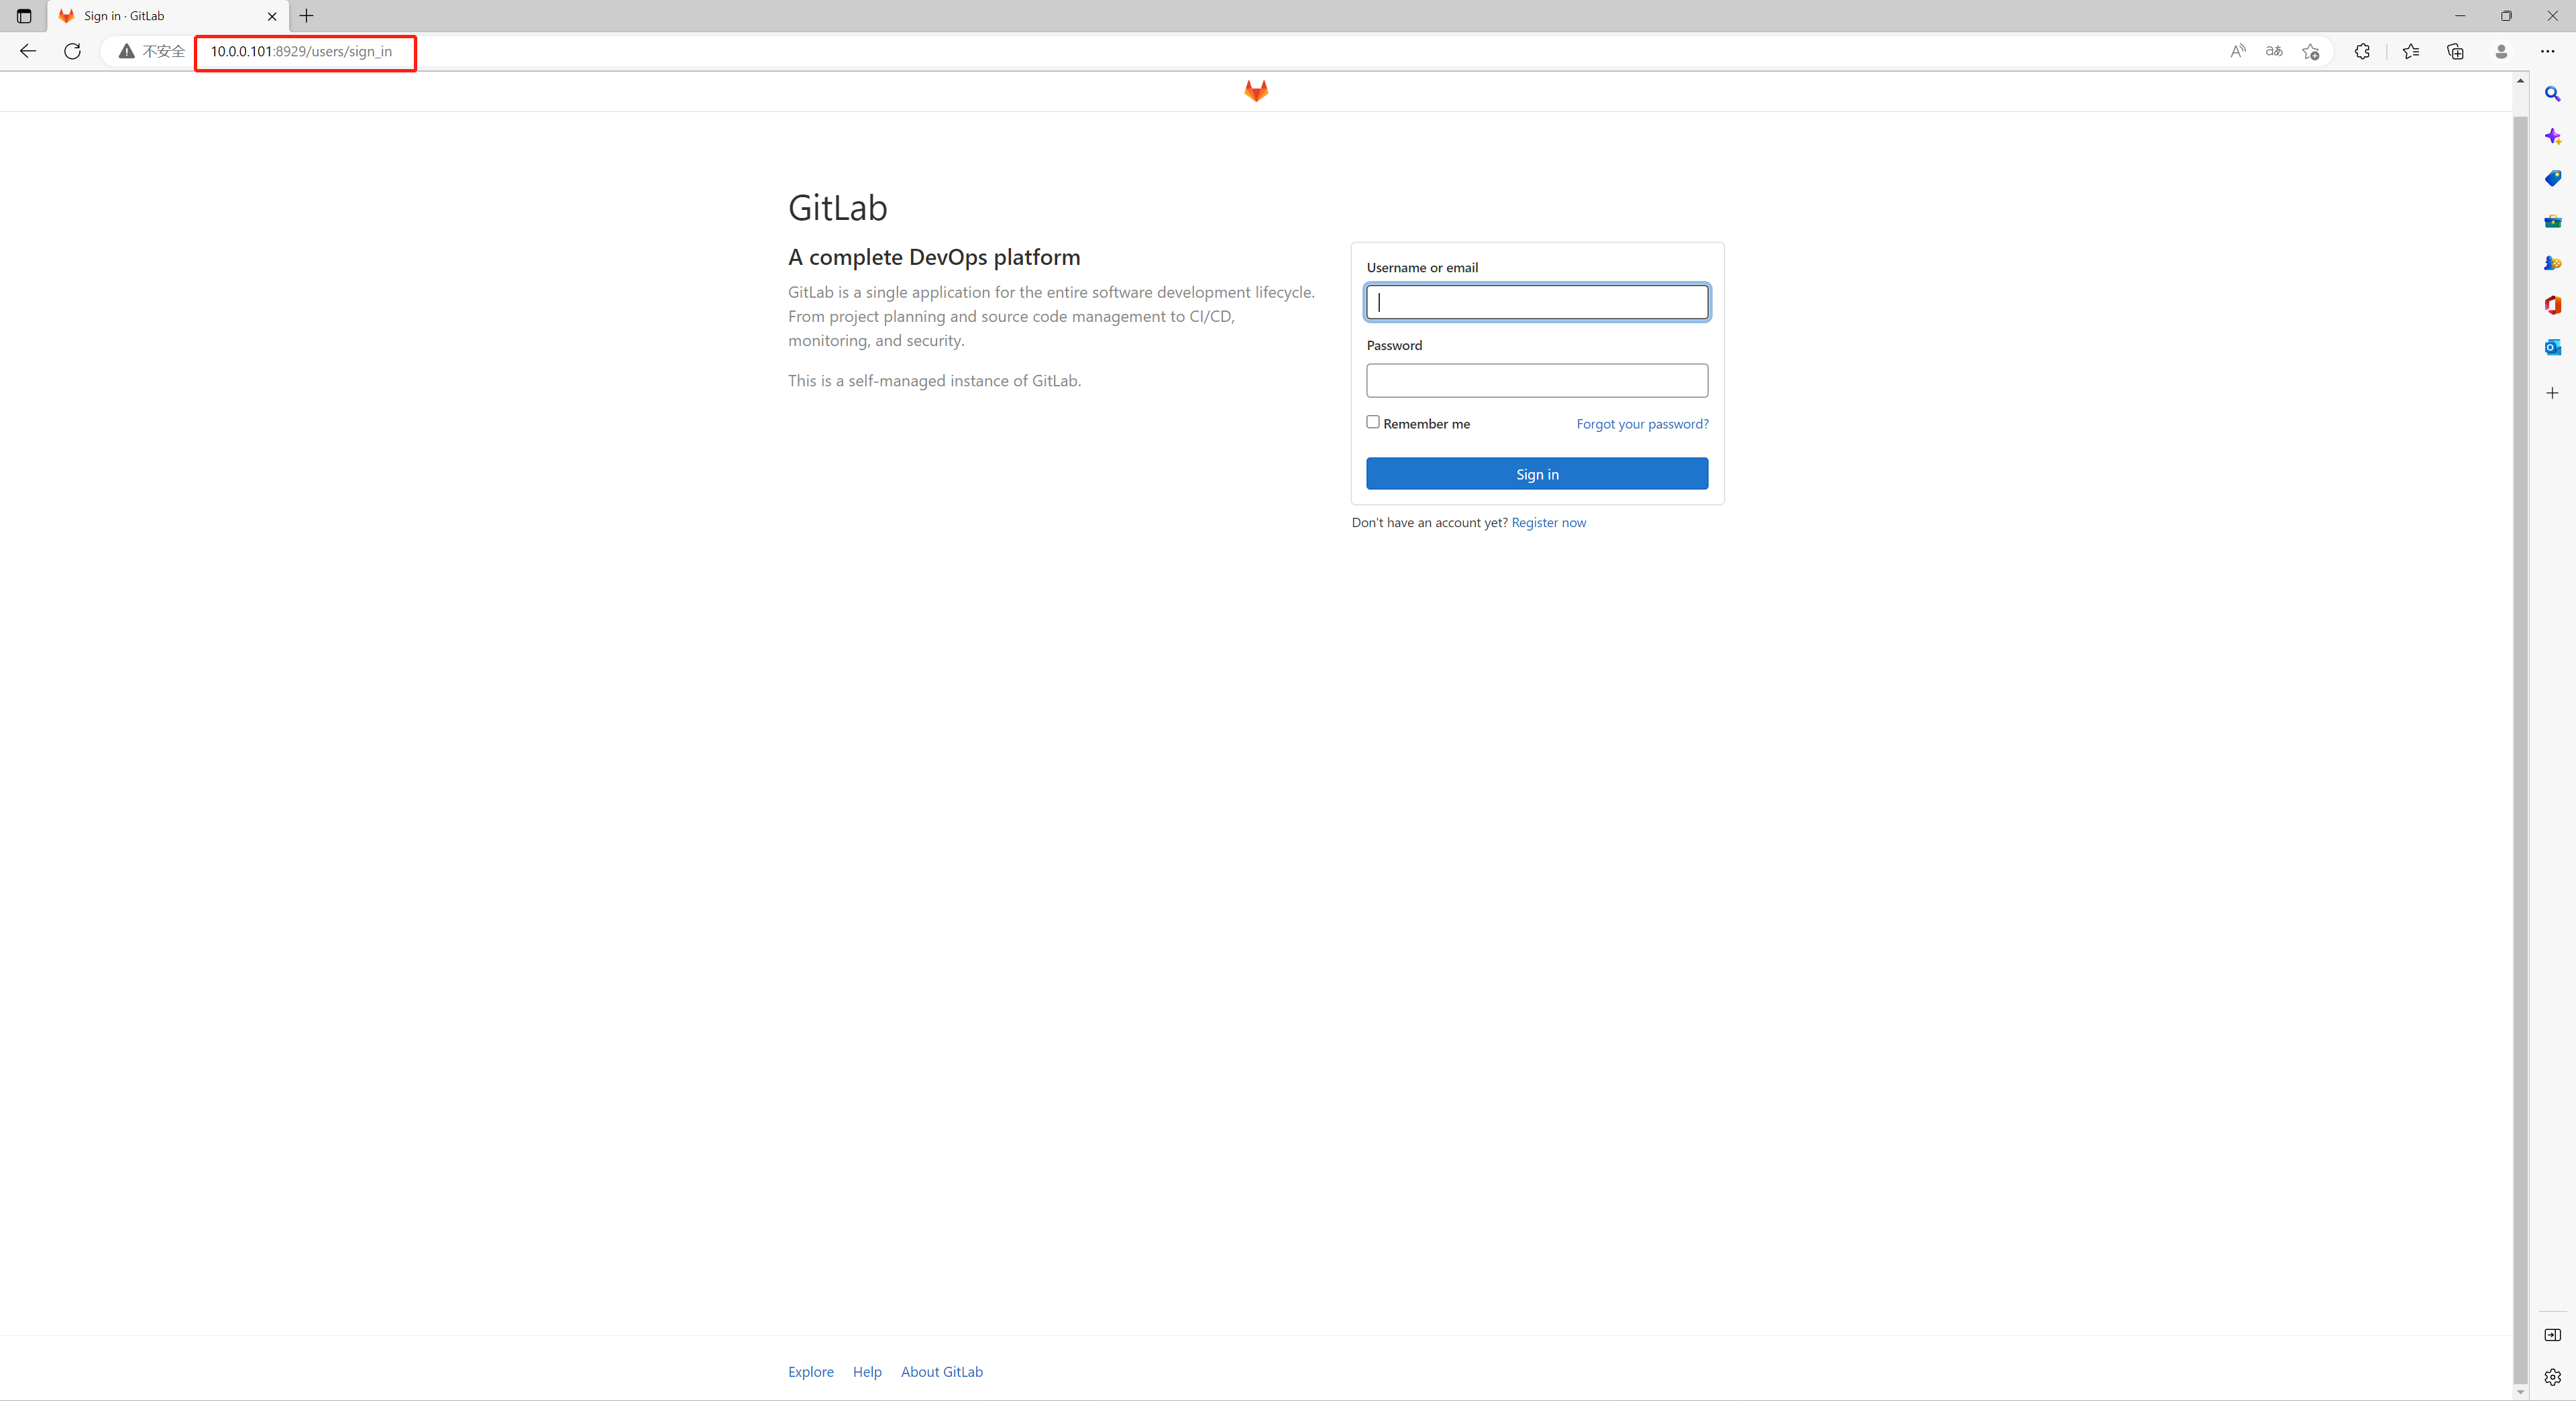Screen dimensions: 2576x1401
Task: Click the GitLab heading text
Action: (837, 208)
